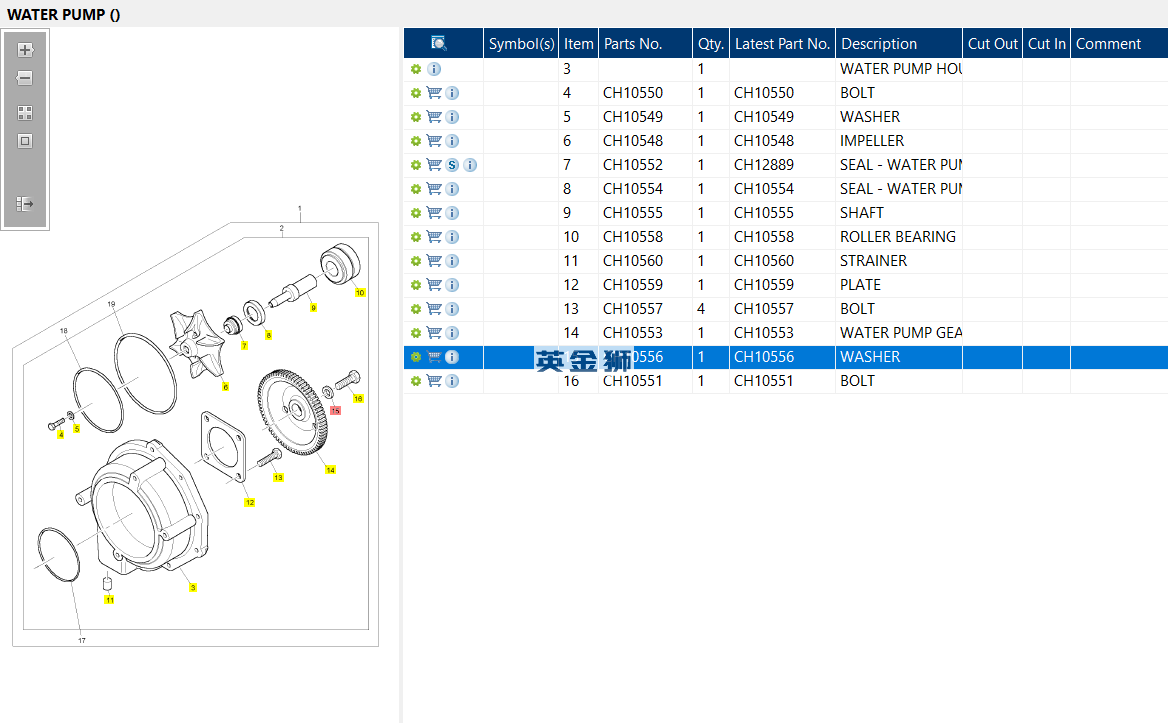The height and width of the screenshot is (723, 1168).
Task: Select callout 14 on the gear diagram
Action: (330, 469)
